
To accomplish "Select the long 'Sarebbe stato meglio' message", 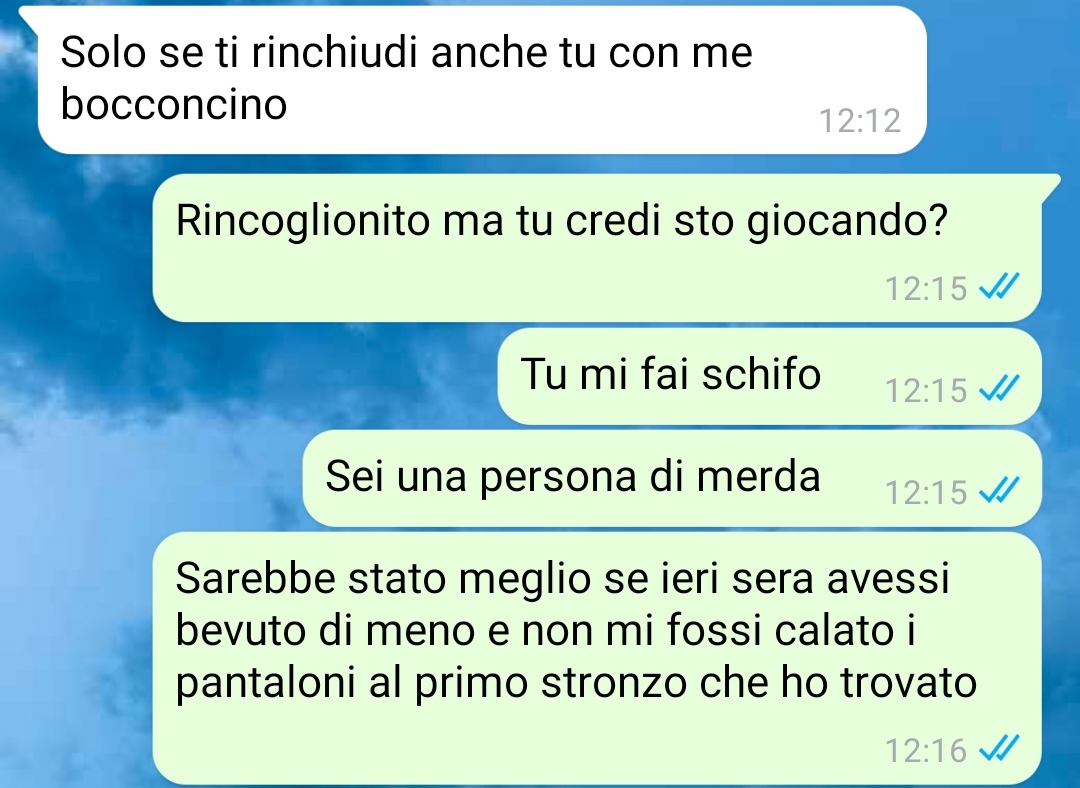I will (x=597, y=658).
